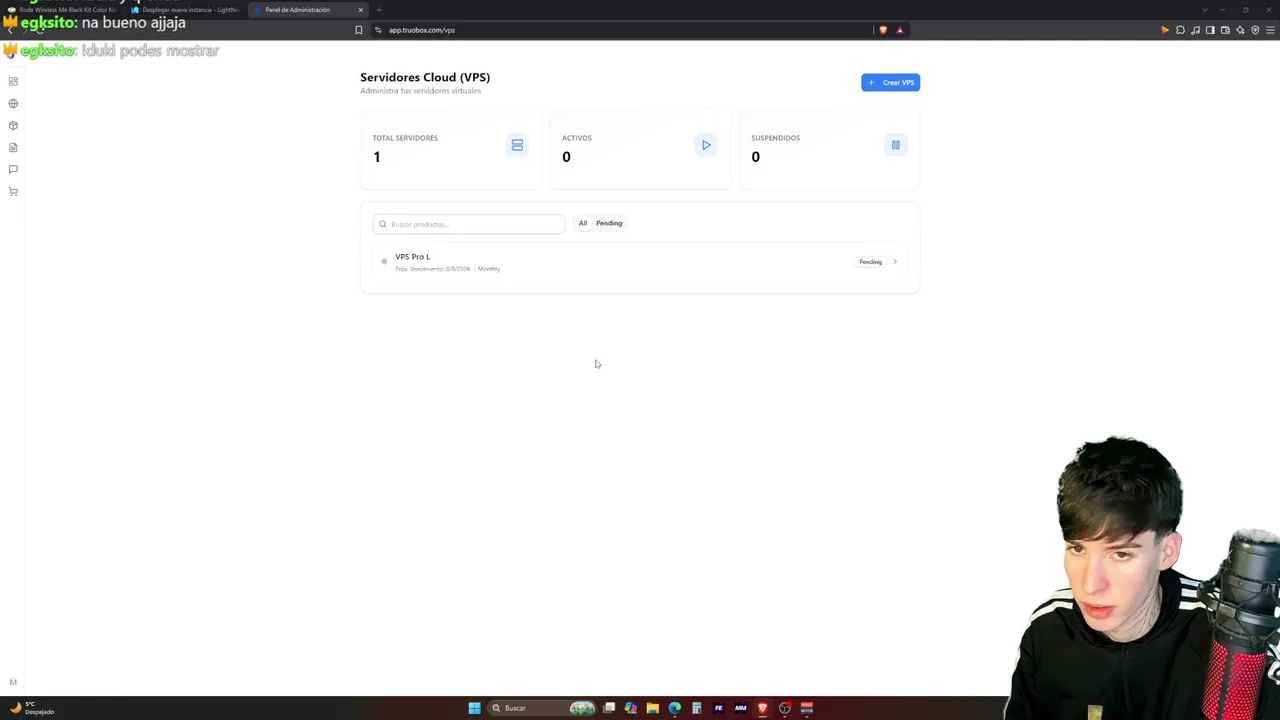Open the browser hamburger menu
Image resolution: width=1280 pixels, height=720 pixels.
click(x=1270, y=30)
